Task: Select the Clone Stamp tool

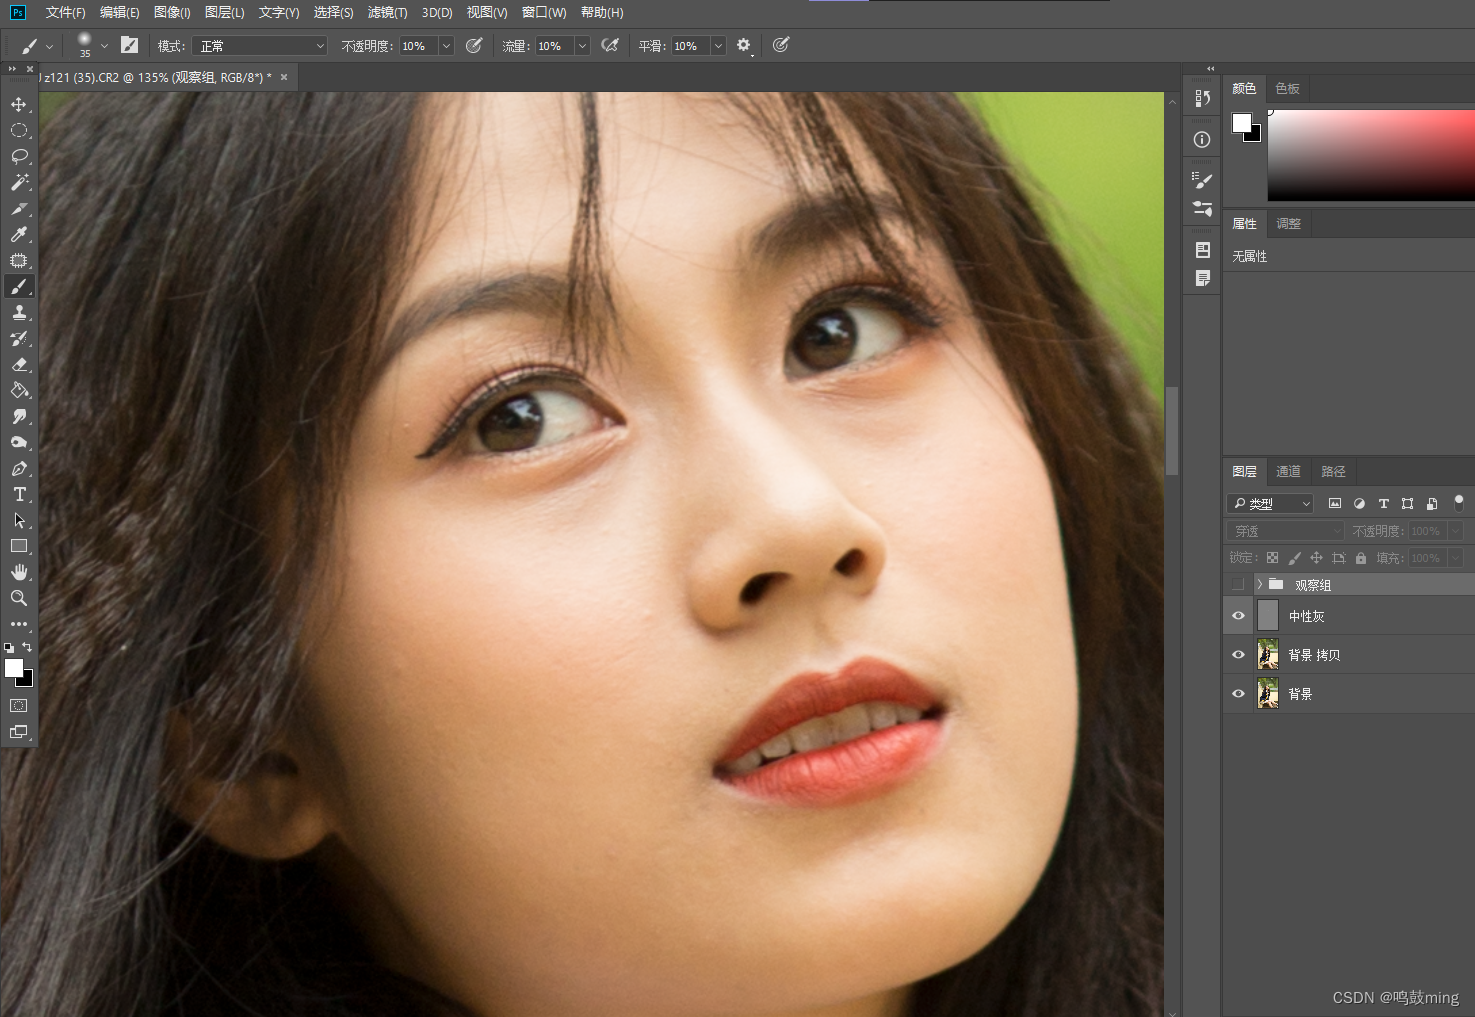Action: pos(19,313)
